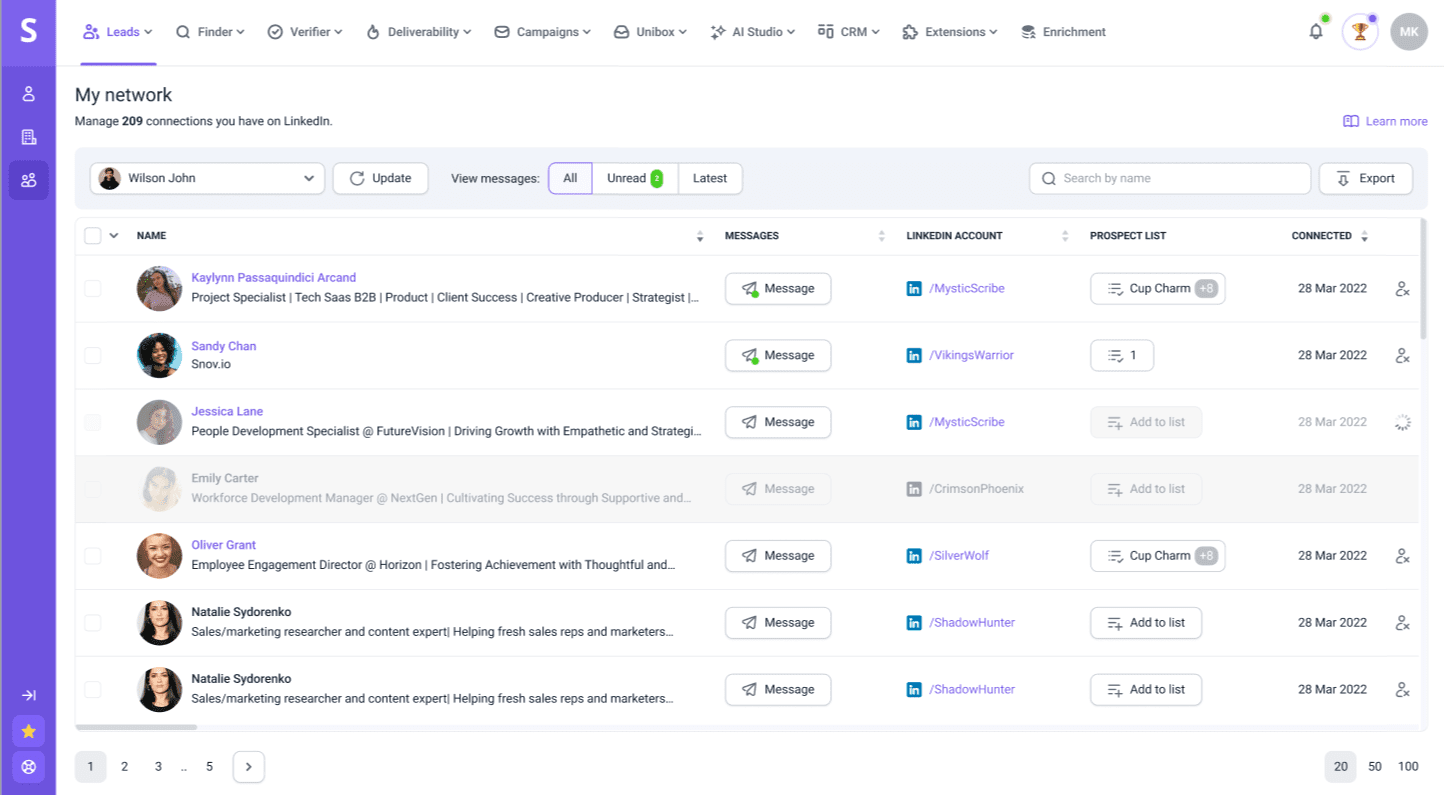Open the help lifebuoy sidebar icon

(x=28, y=767)
